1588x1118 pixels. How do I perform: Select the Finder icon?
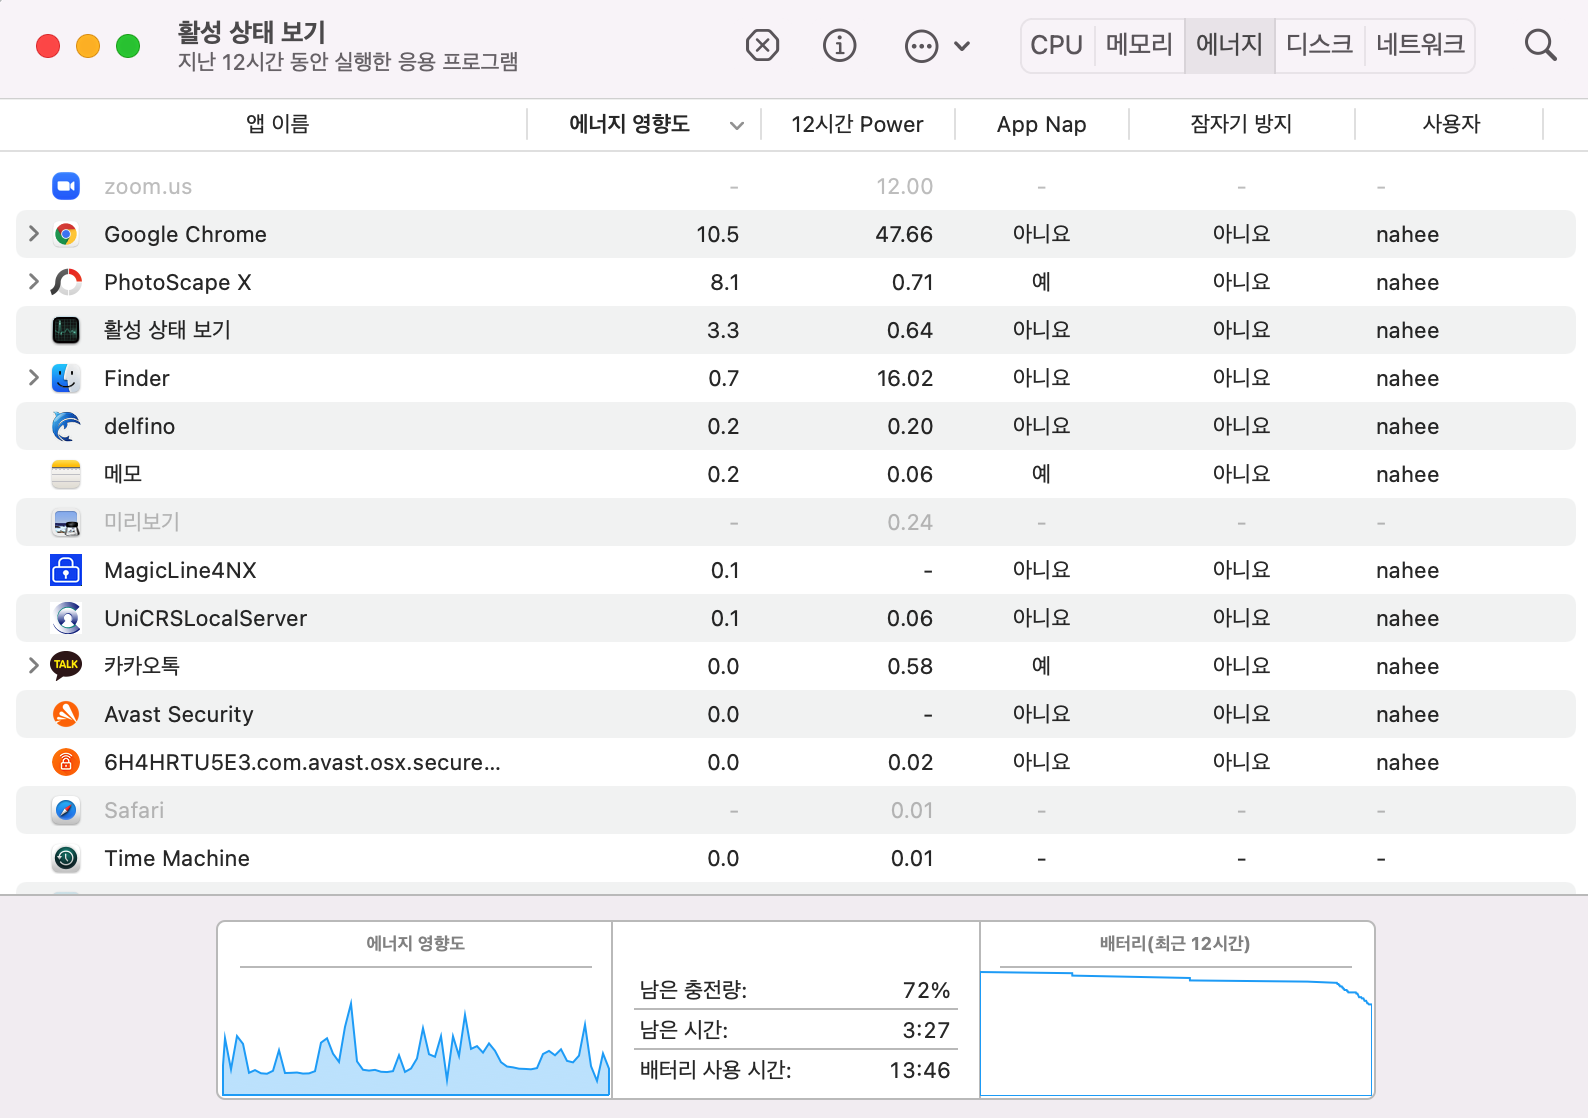click(x=66, y=378)
